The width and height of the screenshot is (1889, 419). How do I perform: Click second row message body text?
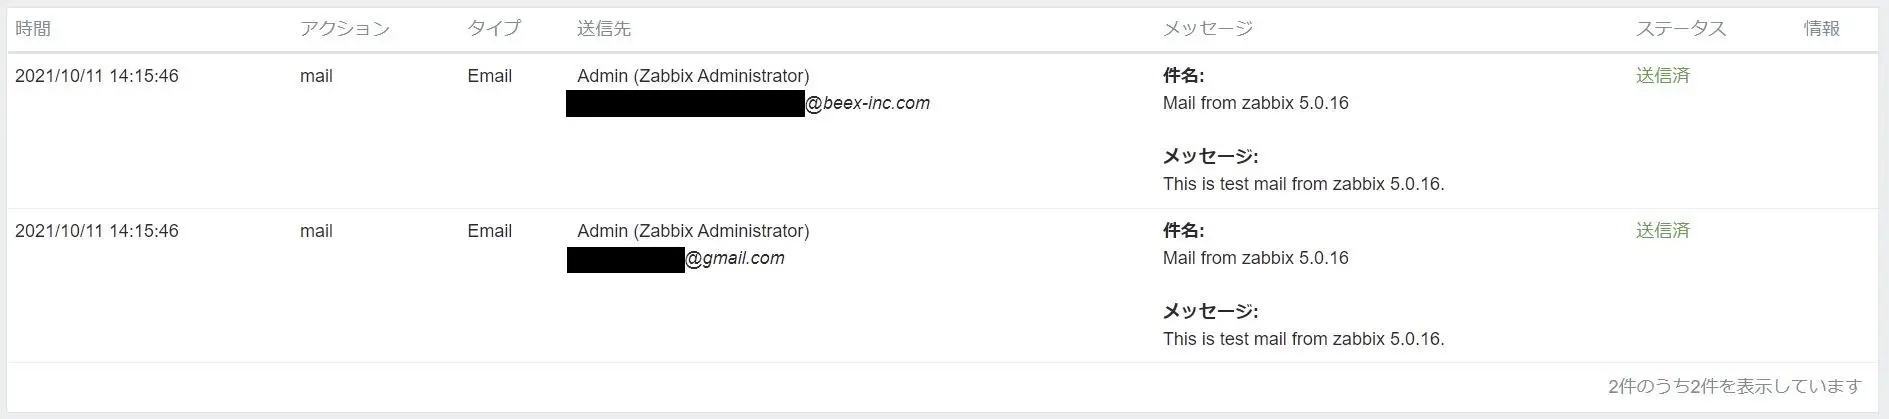[1304, 339]
